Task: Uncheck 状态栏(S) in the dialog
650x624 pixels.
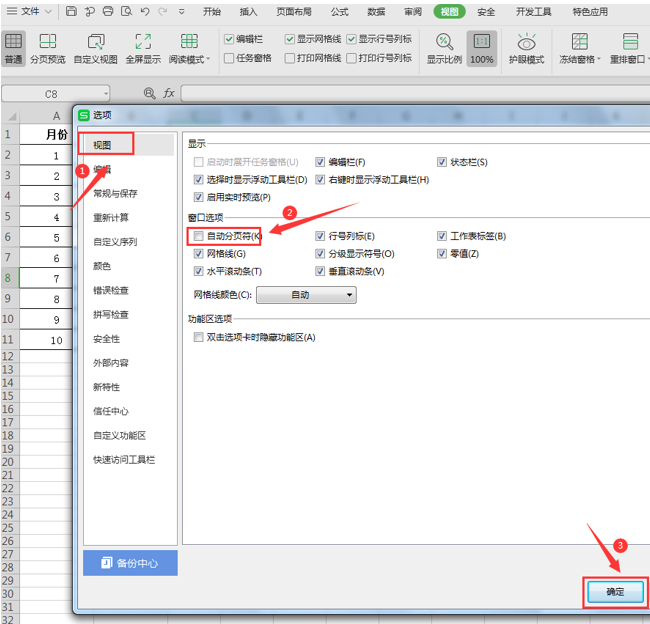Action: (x=442, y=162)
